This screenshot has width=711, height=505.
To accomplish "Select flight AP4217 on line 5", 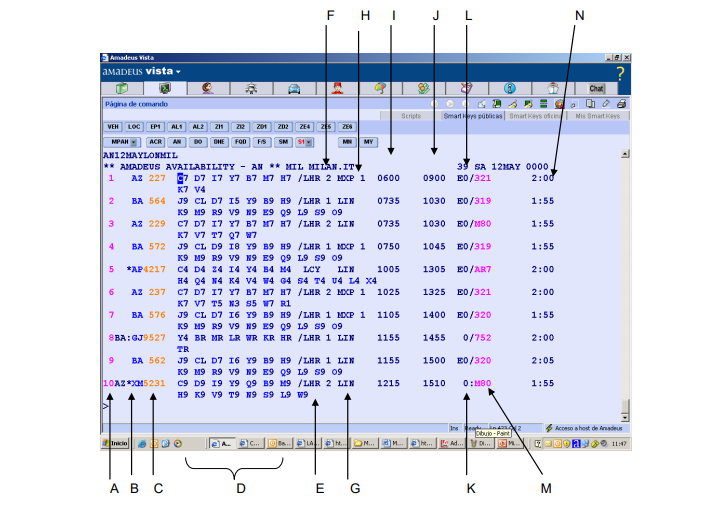I will tap(146, 269).
